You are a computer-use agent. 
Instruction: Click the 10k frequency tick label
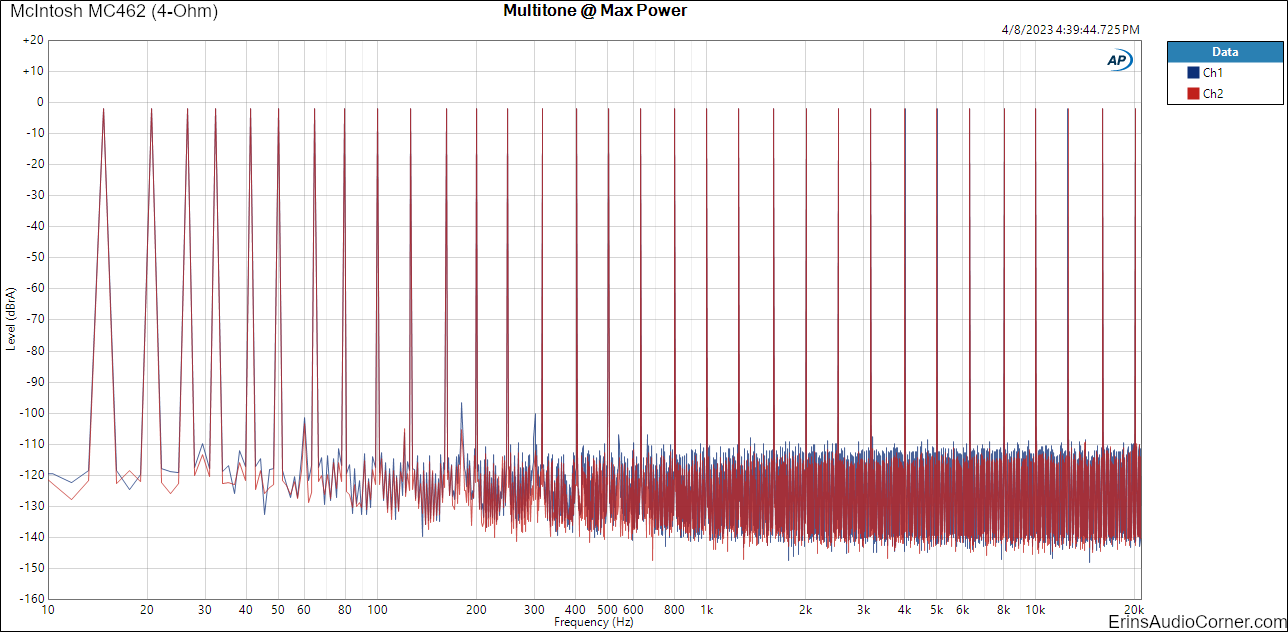tap(1035, 609)
